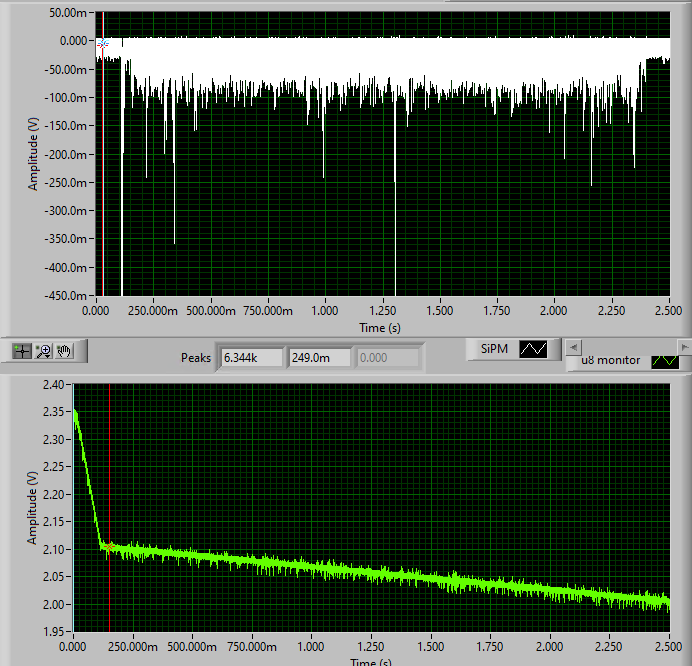The width and height of the screenshot is (692, 666).
Task: Click the -200.0m tick on SiPM Y axis
Action: pos(65,154)
